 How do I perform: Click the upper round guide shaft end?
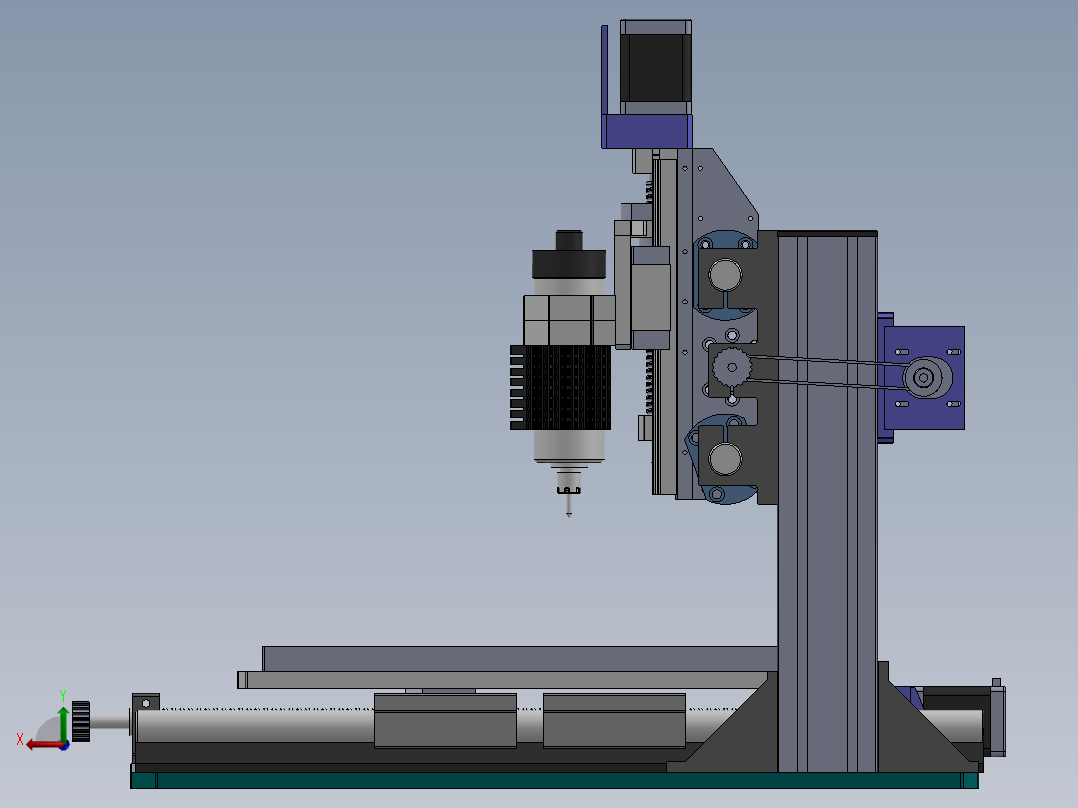tap(724, 273)
